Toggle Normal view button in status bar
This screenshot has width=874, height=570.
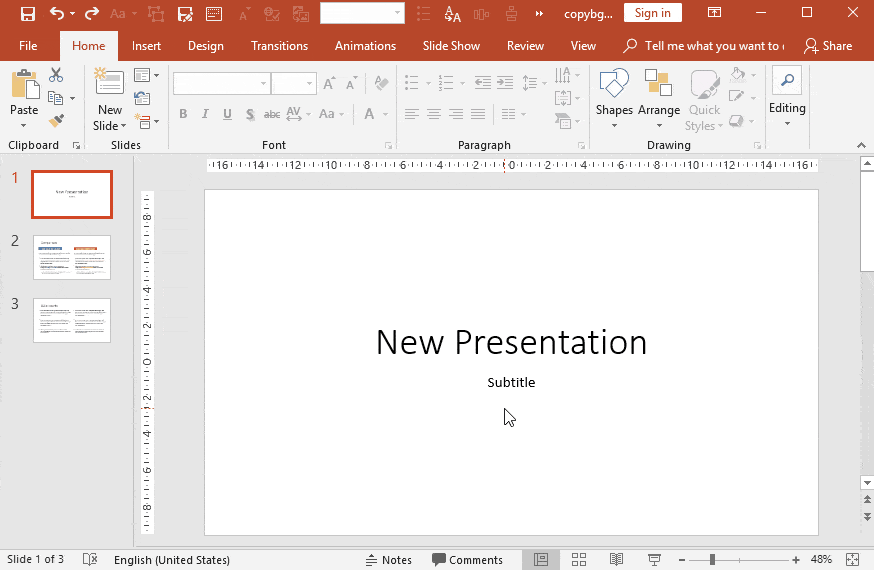[x=541, y=559]
